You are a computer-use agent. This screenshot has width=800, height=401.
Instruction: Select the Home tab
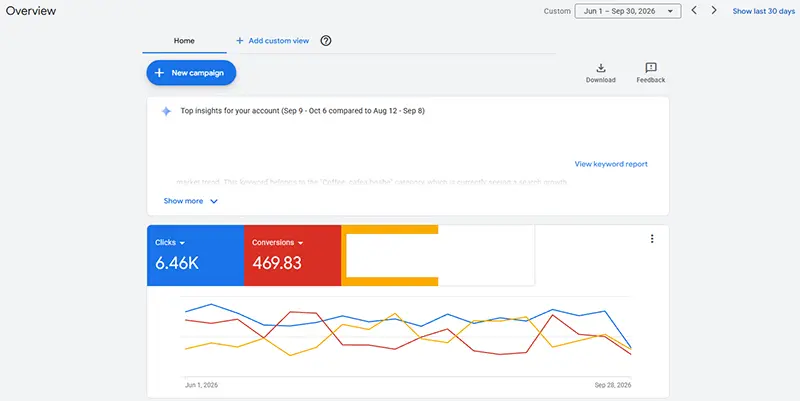(x=184, y=41)
